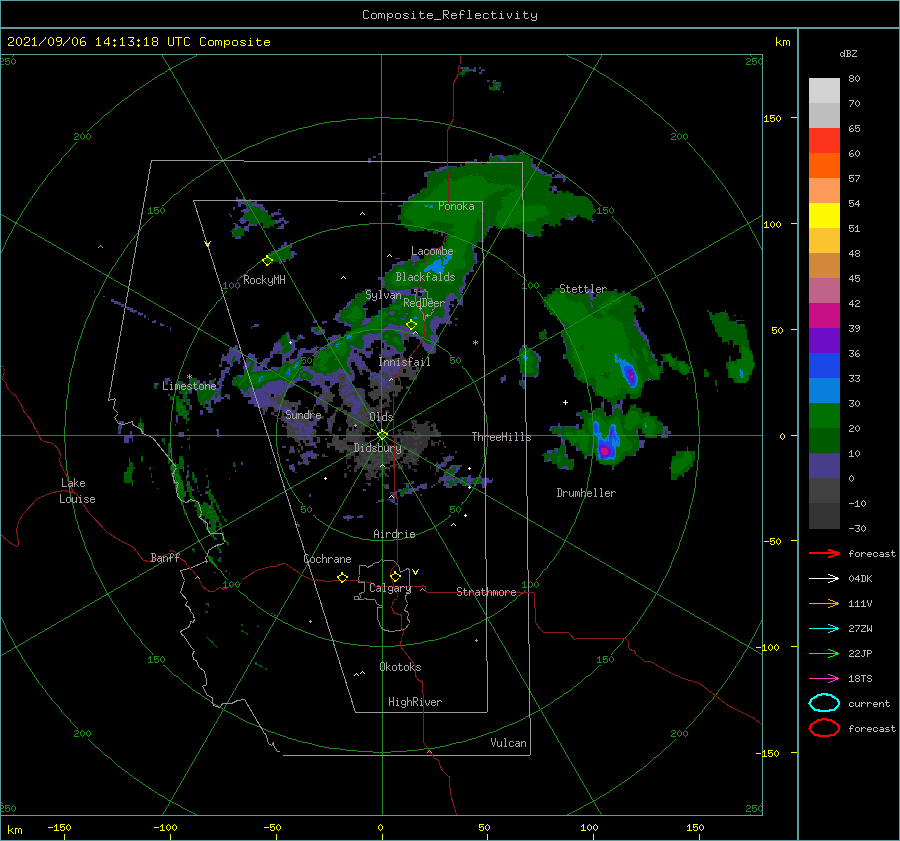This screenshot has width=900, height=841.
Task: Click the orange 111V arrow legend icon
Action: click(824, 603)
